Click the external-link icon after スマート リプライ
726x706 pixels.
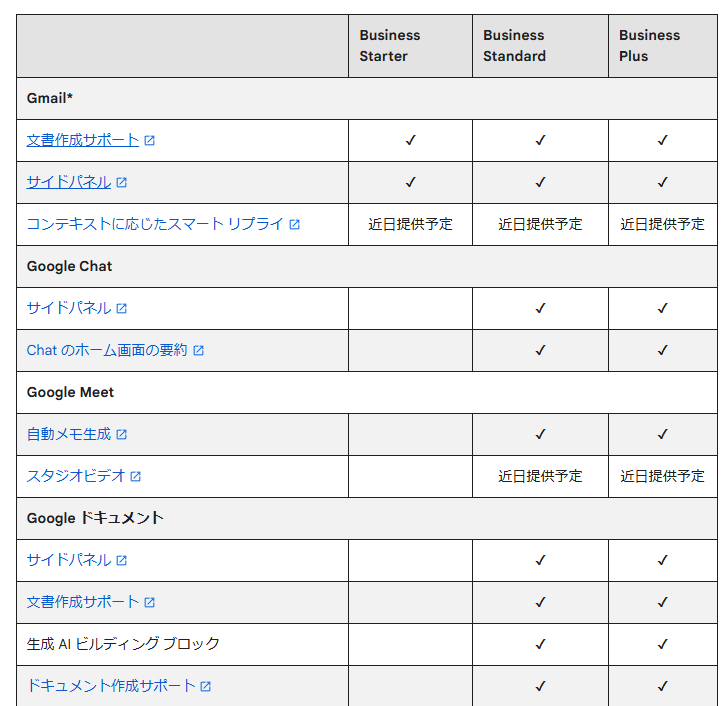coord(295,225)
